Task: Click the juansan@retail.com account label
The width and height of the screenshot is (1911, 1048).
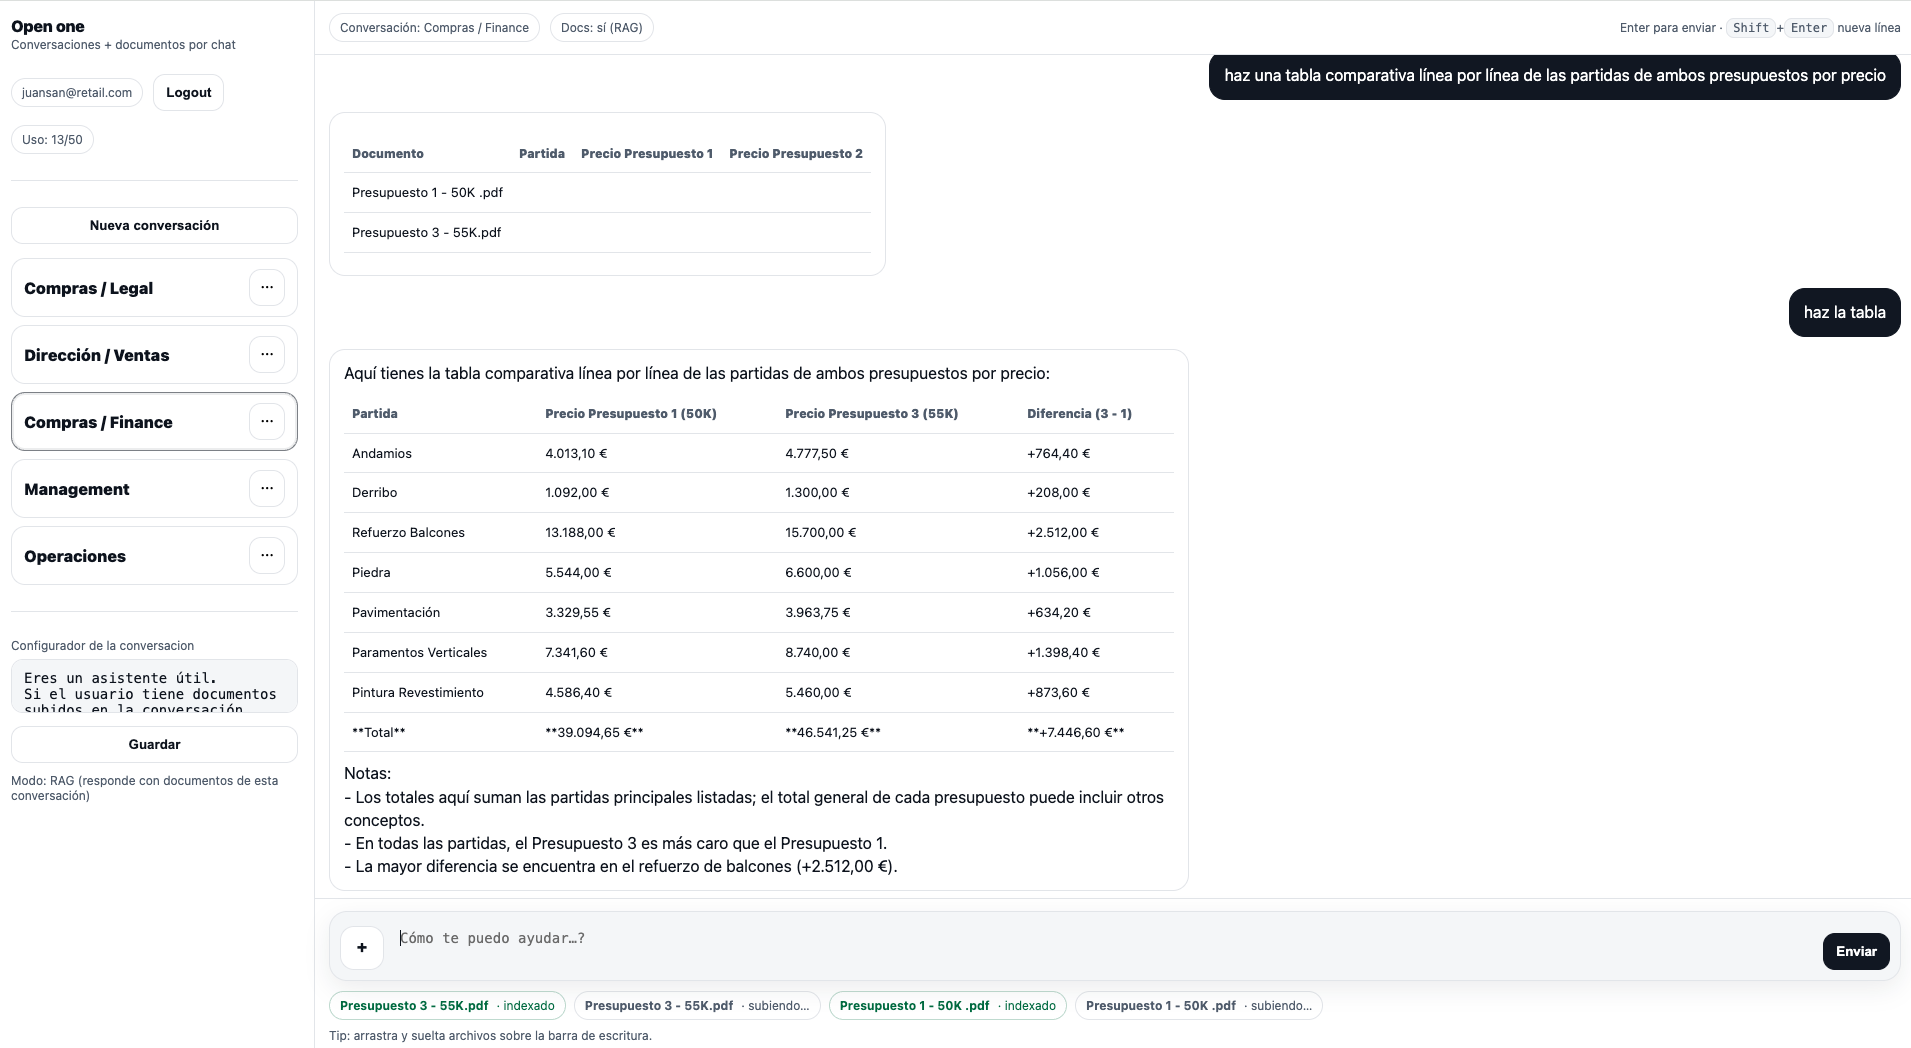Action: 77,91
